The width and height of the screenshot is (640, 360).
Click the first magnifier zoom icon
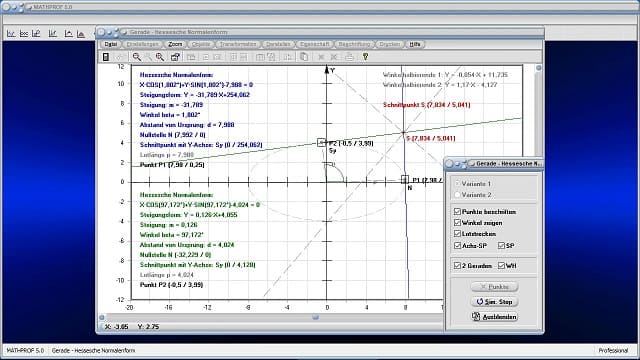pyautogui.click(x=137, y=57)
